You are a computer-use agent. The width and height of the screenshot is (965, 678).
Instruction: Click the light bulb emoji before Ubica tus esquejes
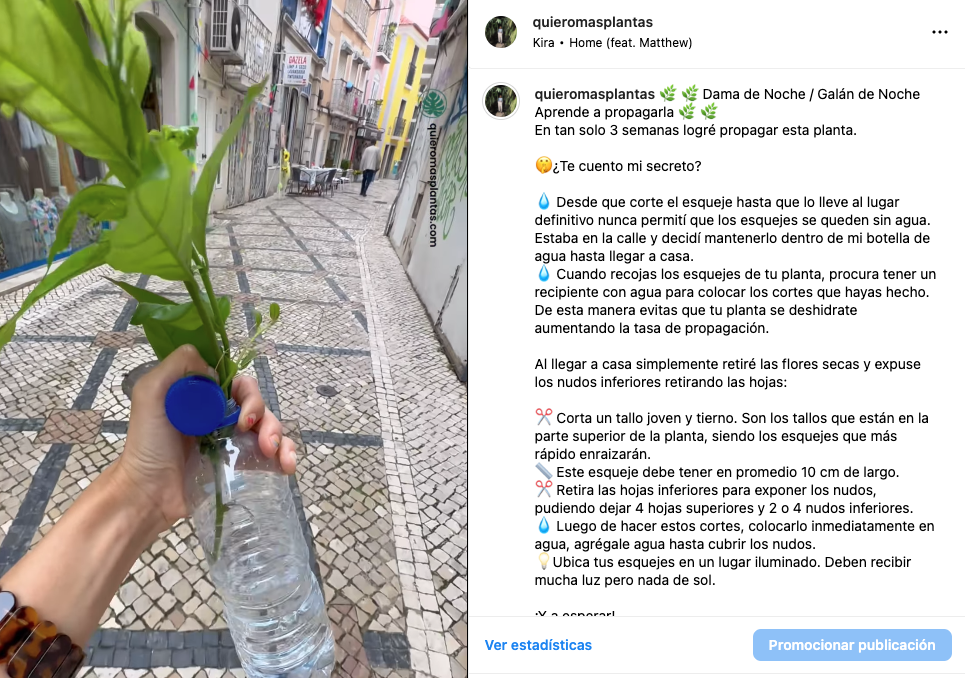click(x=543, y=561)
